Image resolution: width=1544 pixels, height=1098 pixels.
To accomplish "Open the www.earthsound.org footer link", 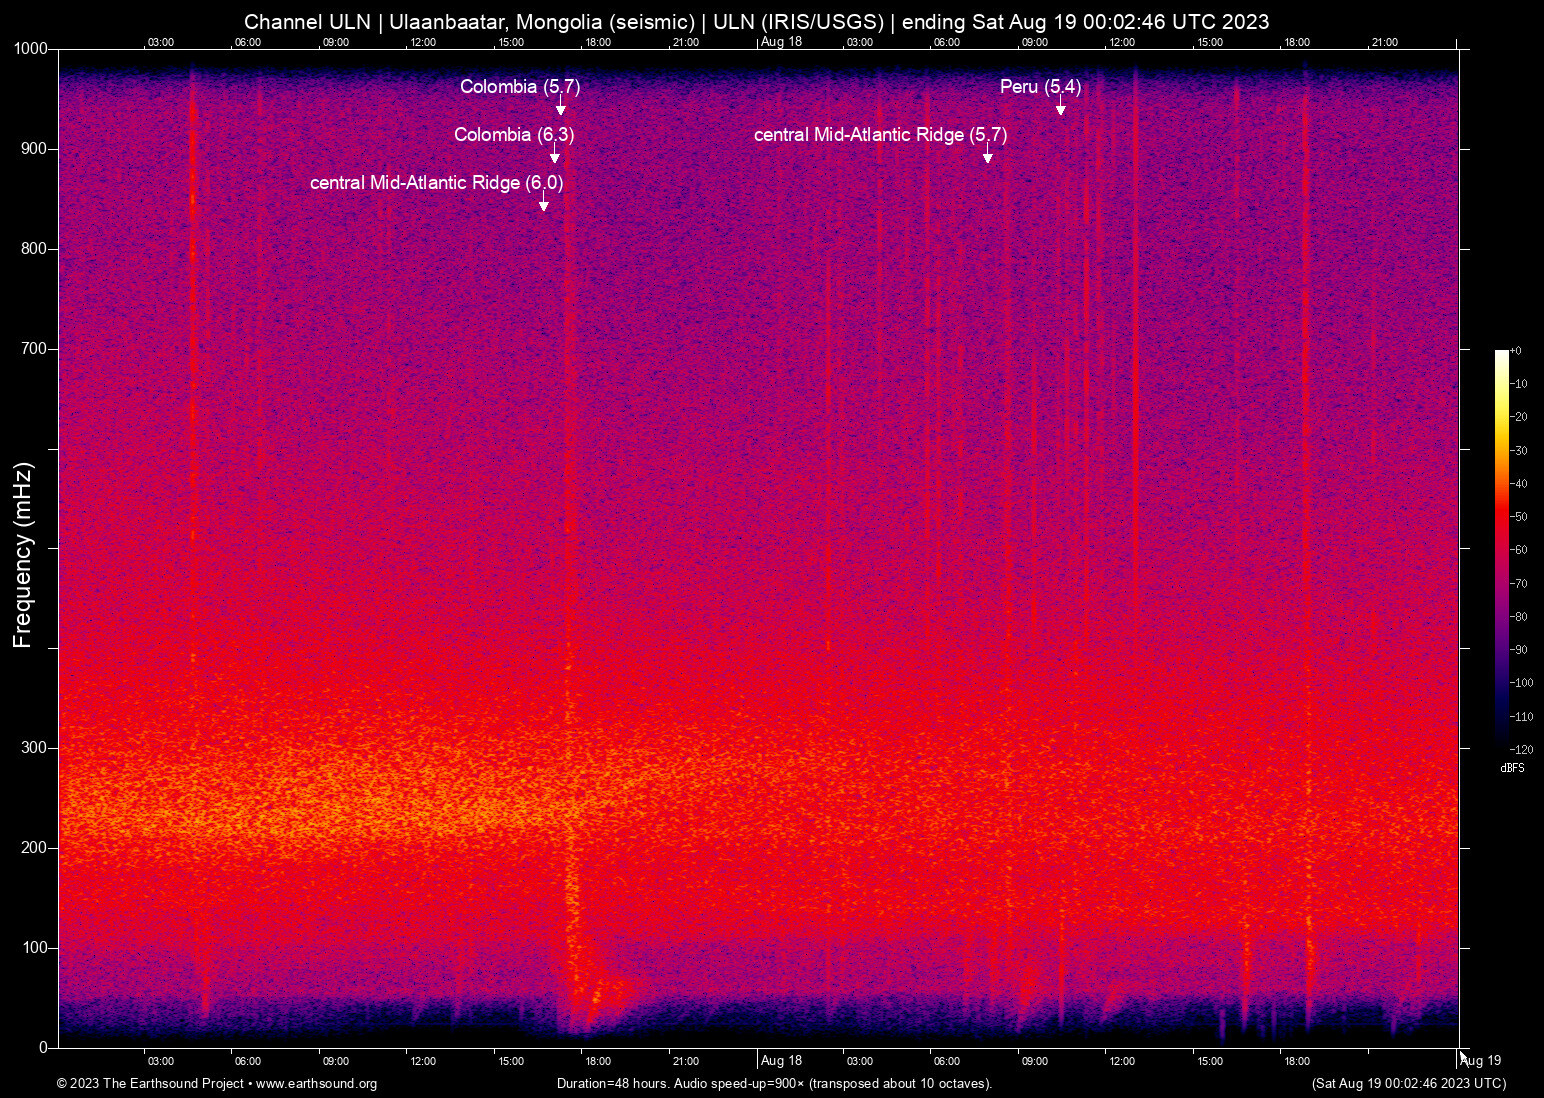I will pyautogui.click(x=316, y=1084).
